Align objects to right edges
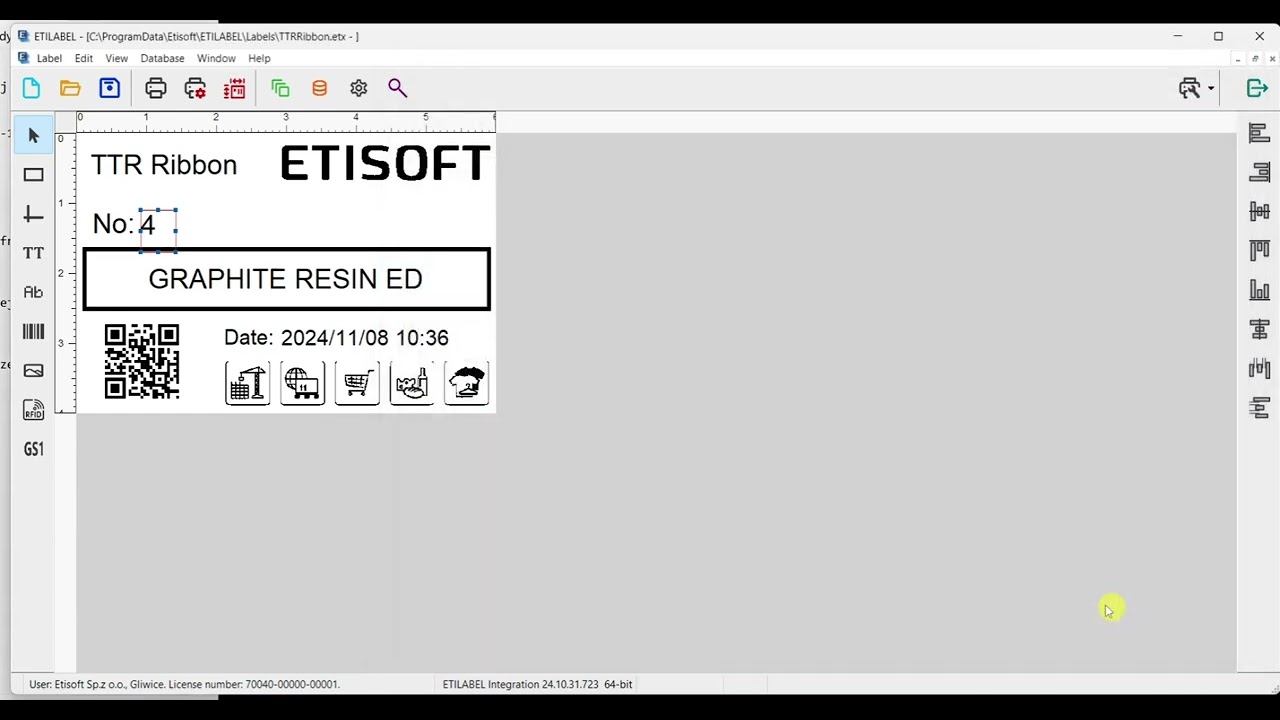Viewport: 1280px width, 720px height. pyautogui.click(x=1259, y=173)
